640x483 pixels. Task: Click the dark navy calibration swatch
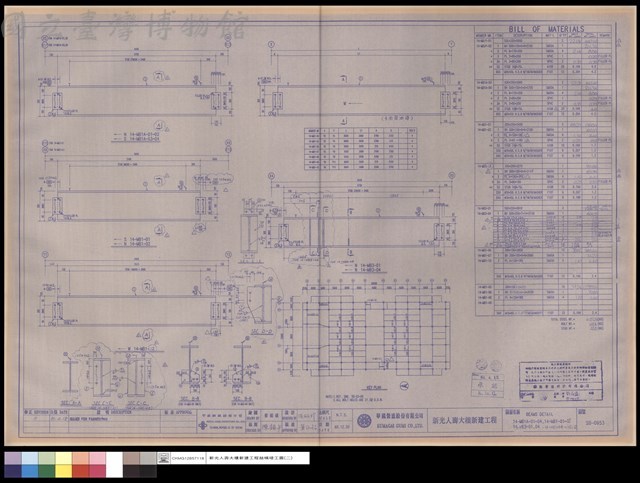coord(13,471)
